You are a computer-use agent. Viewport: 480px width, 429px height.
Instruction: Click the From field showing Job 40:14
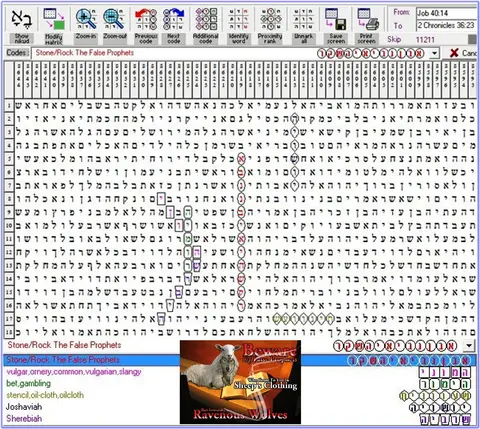pyautogui.click(x=446, y=13)
